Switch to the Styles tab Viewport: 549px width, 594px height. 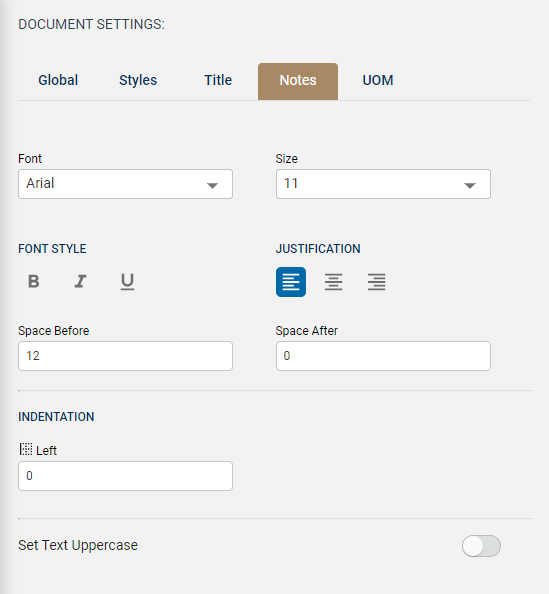[x=138, y=81]
